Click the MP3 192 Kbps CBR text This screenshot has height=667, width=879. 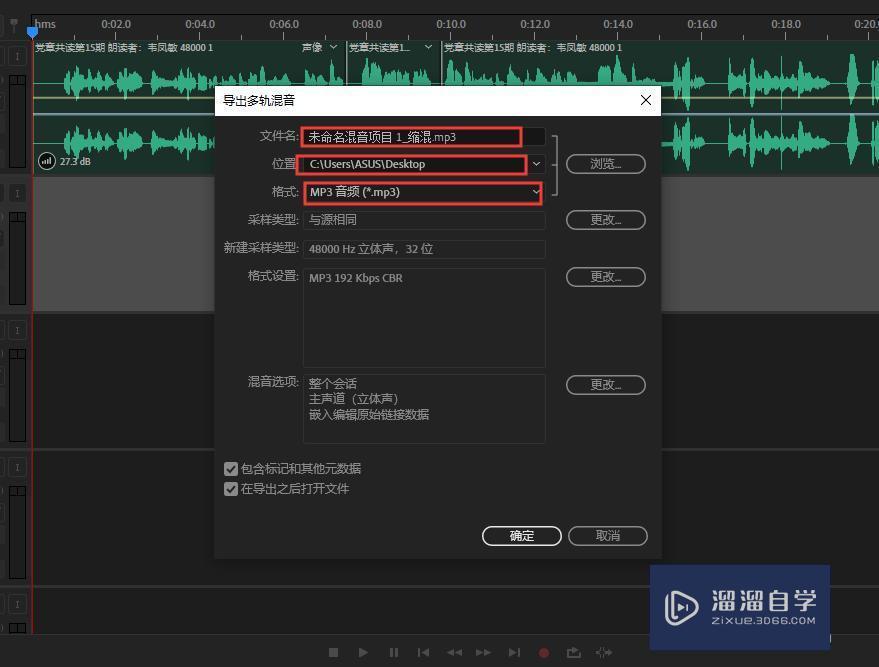pos(355,278)
